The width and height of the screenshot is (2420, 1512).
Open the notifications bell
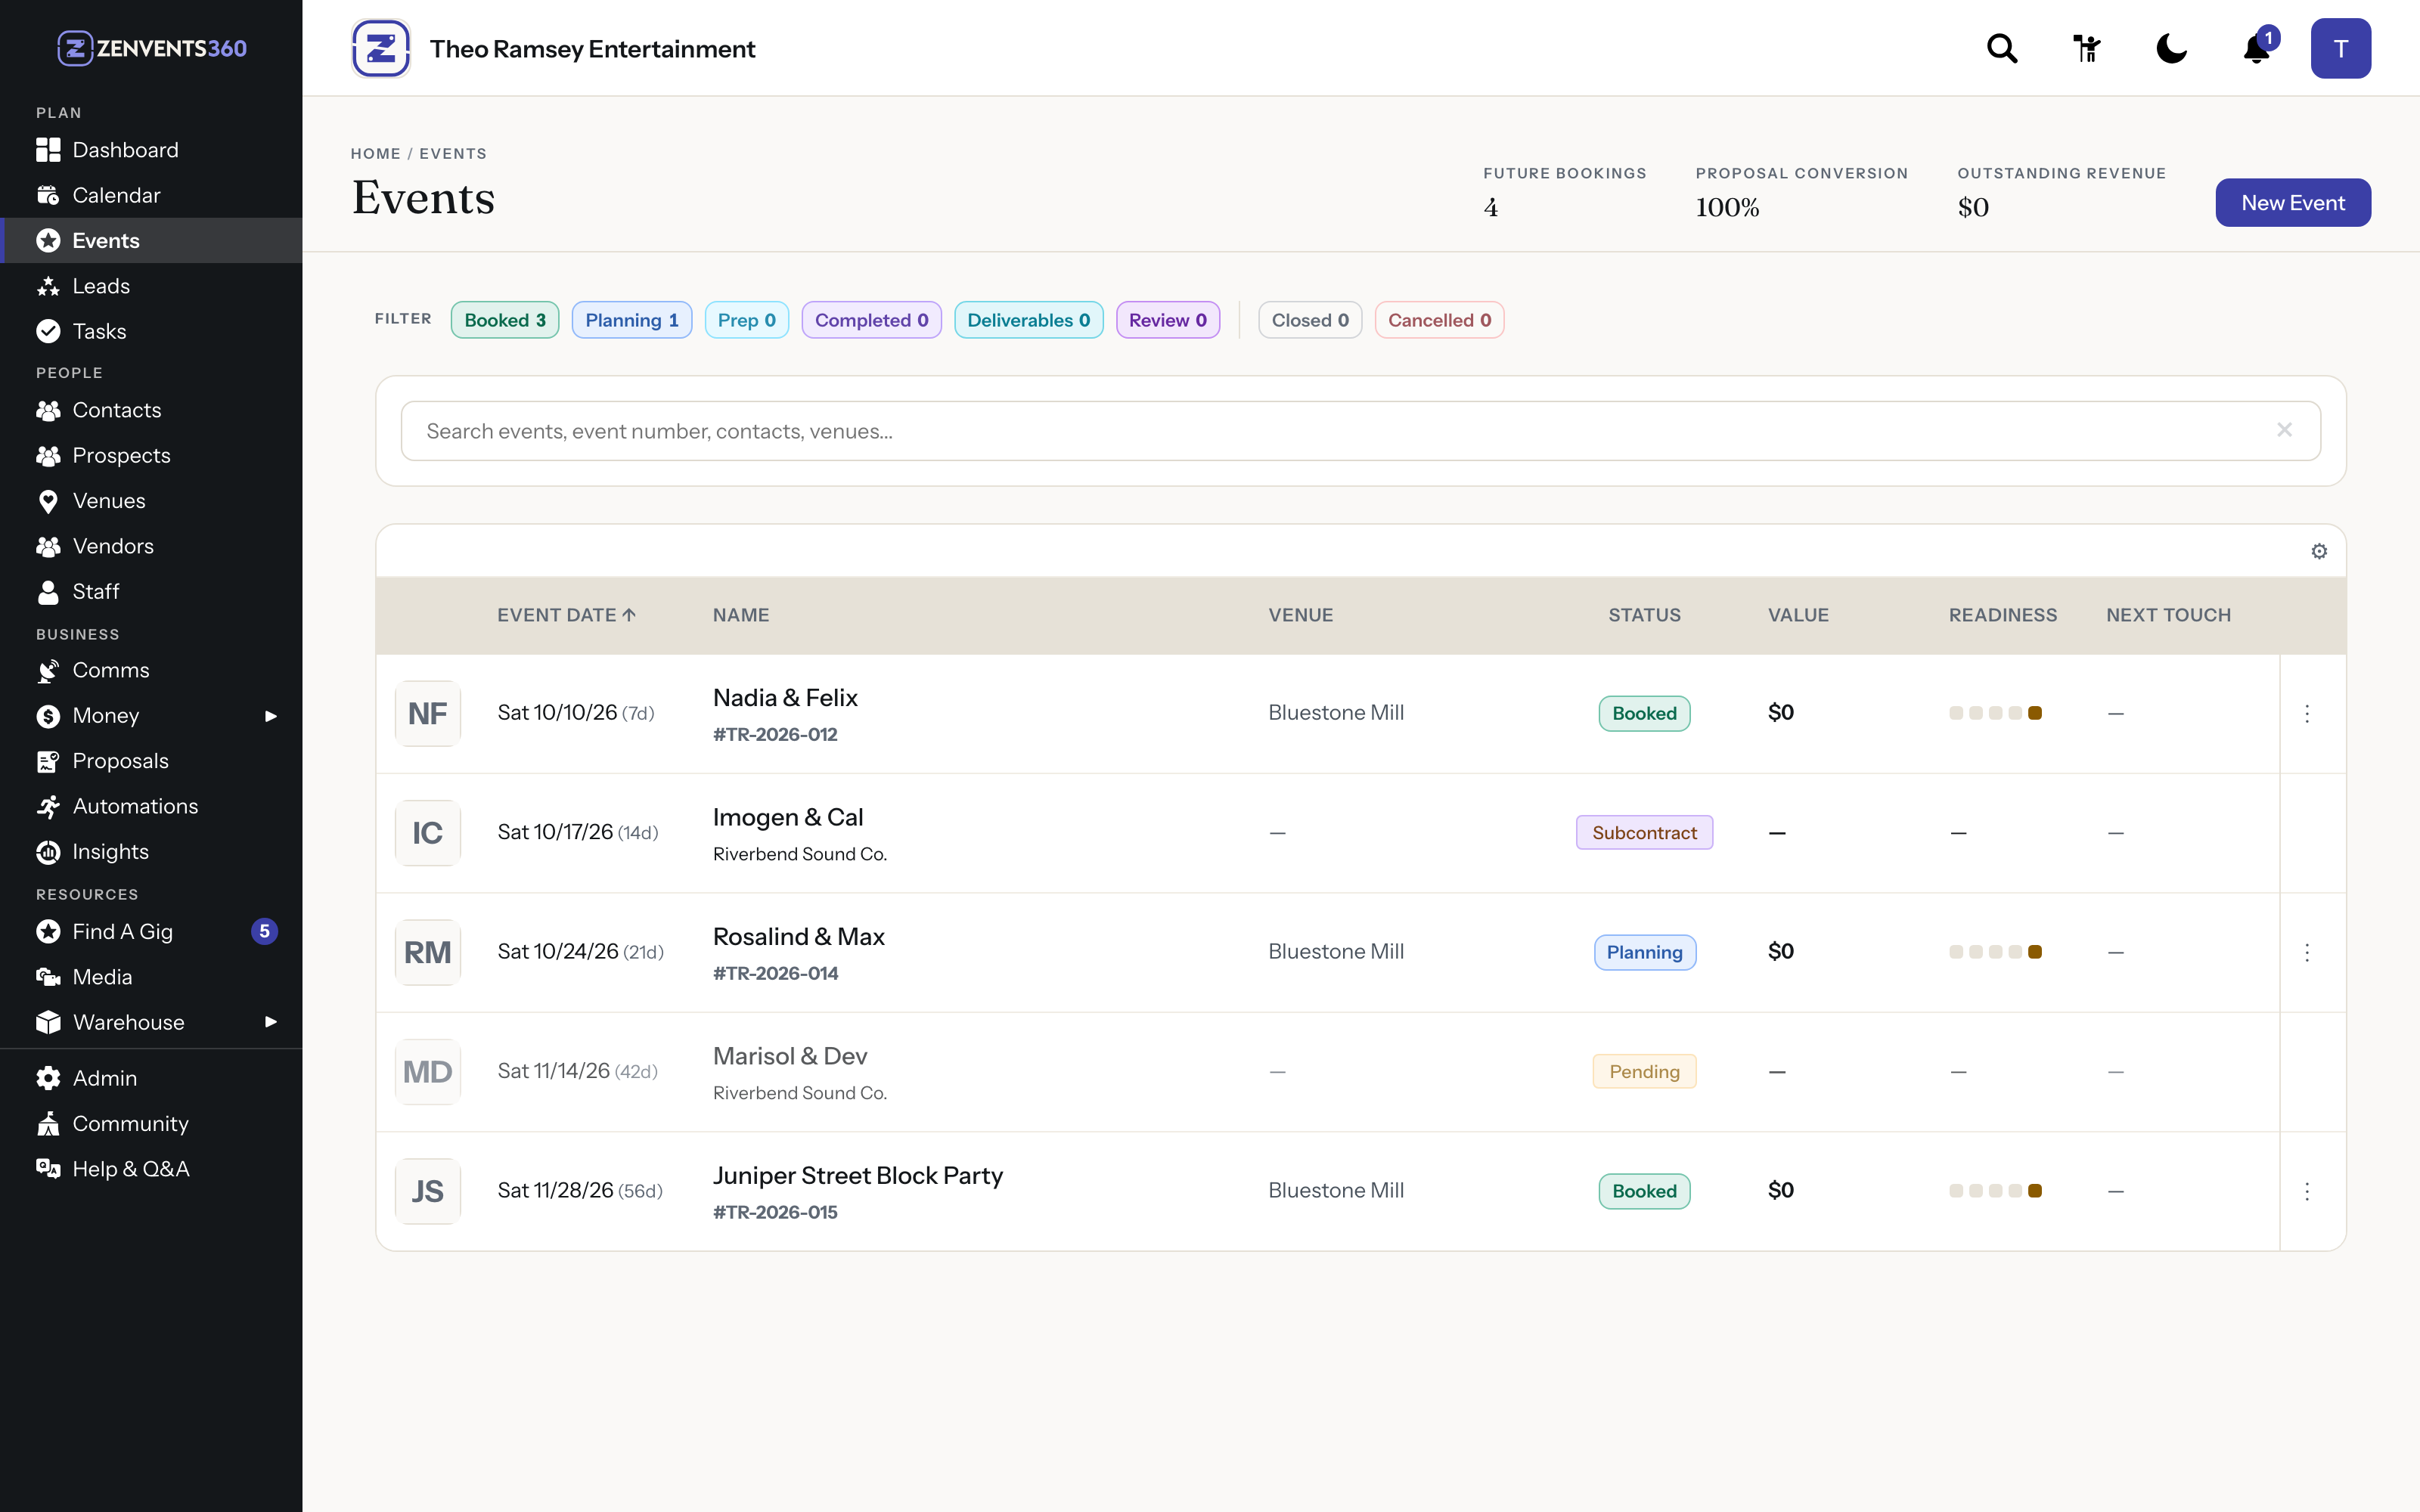2256,48
